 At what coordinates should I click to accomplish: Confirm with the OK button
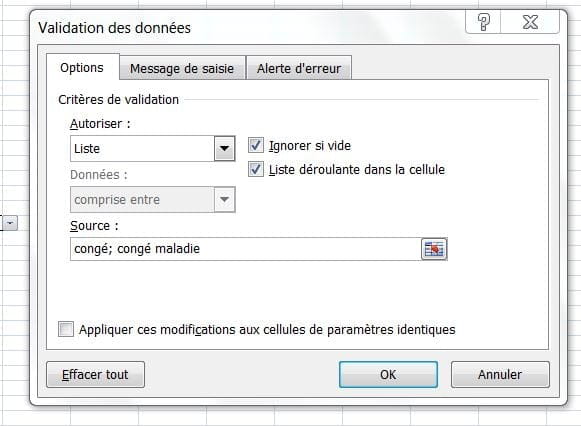(388, 375)
